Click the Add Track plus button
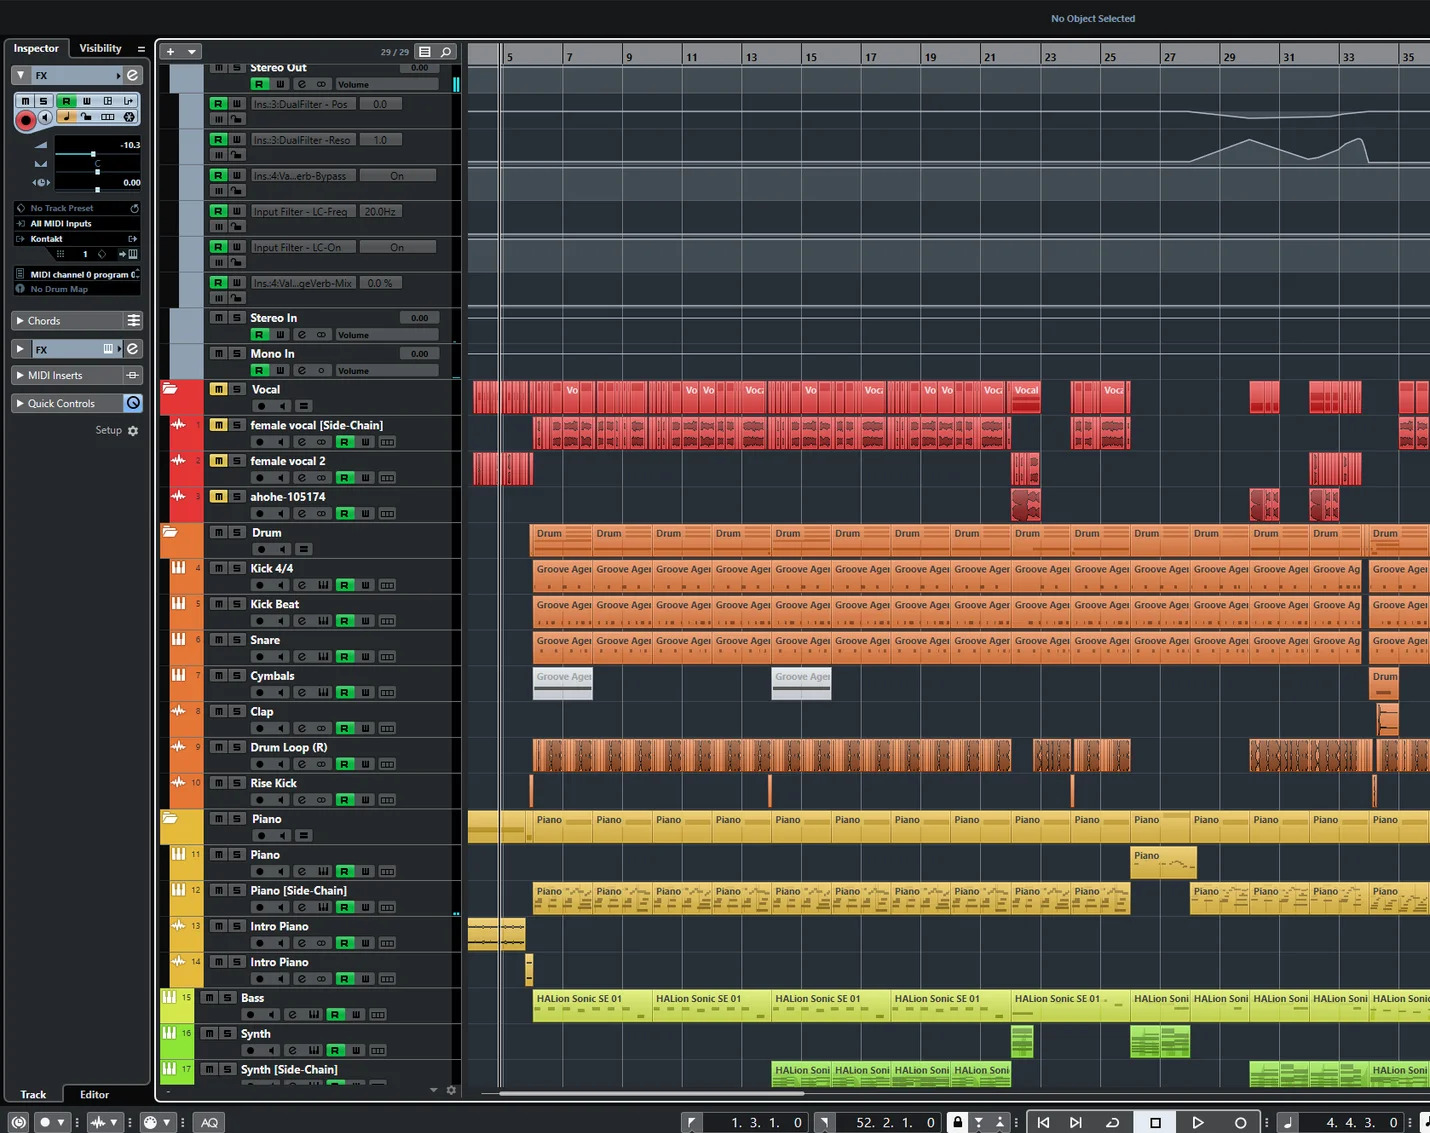Viewport: 1430px width, 1133px height. (x=171, y=51)
